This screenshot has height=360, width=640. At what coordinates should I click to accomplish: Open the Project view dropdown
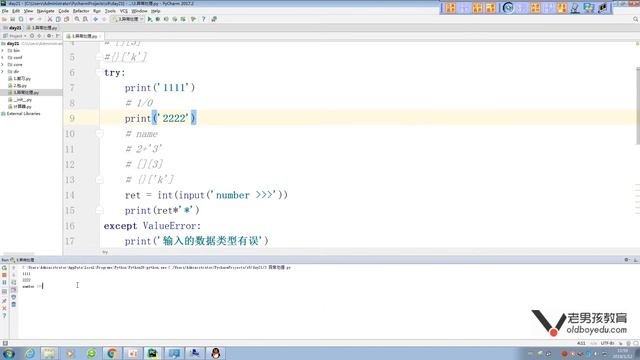pyautogui.click(x=15, y=36)
